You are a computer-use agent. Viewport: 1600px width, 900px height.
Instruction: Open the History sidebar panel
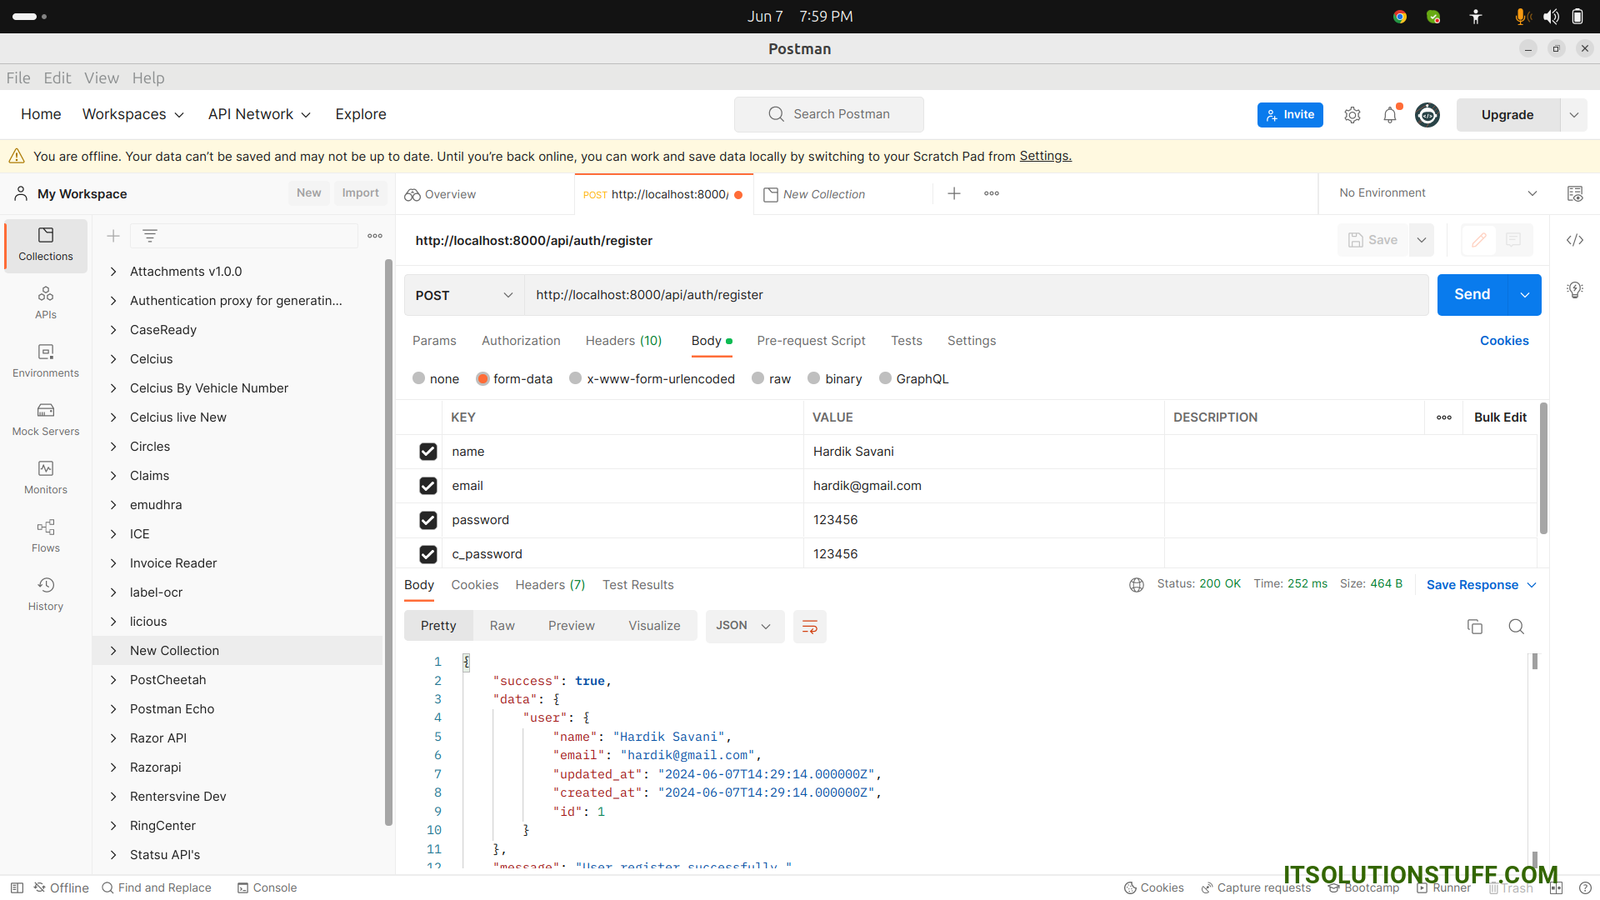45,593
